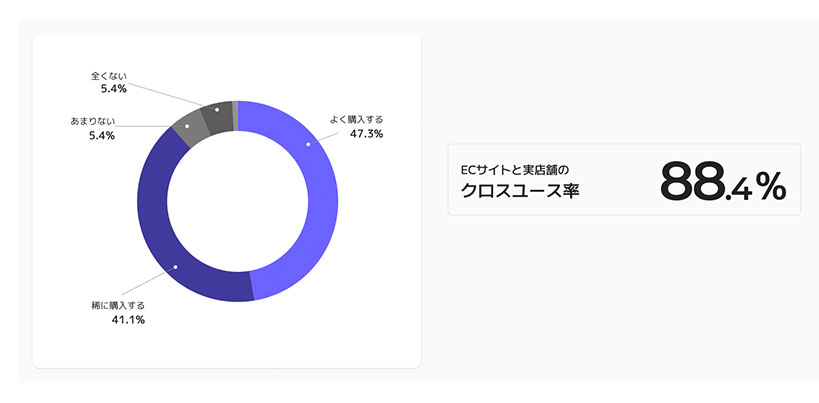Screen dimensions: 819x403
Task: Click the よく購入する label text
Action: pyautogui.click(x=356, y=119)
